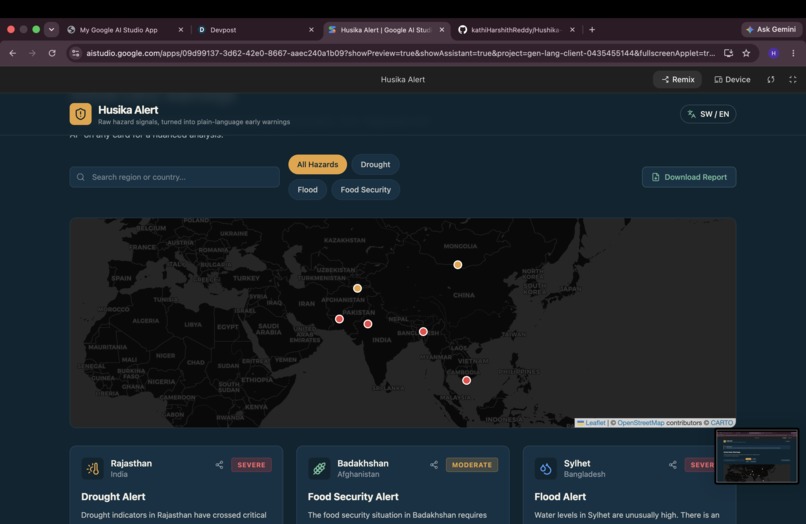
Task: Open the Chrome profile avatar H
Action: (773, 53)
